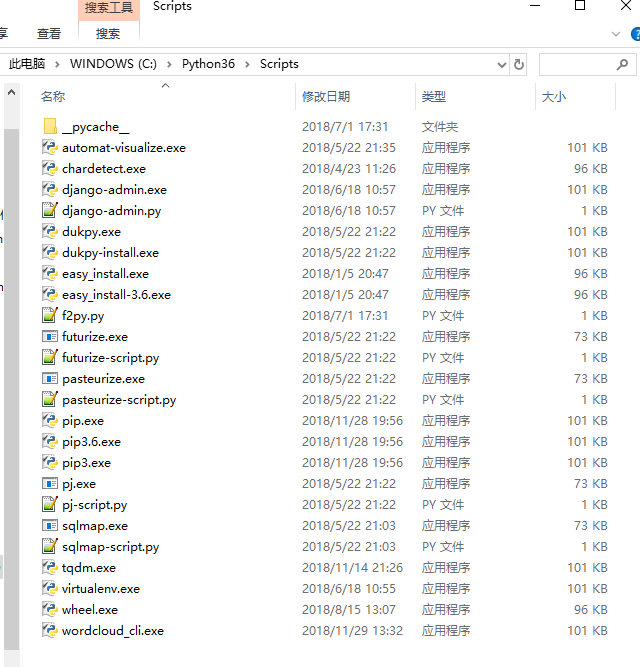Open the Explorer help button
Viewport: 640px width, 667px height.
[x=636, y=34]
